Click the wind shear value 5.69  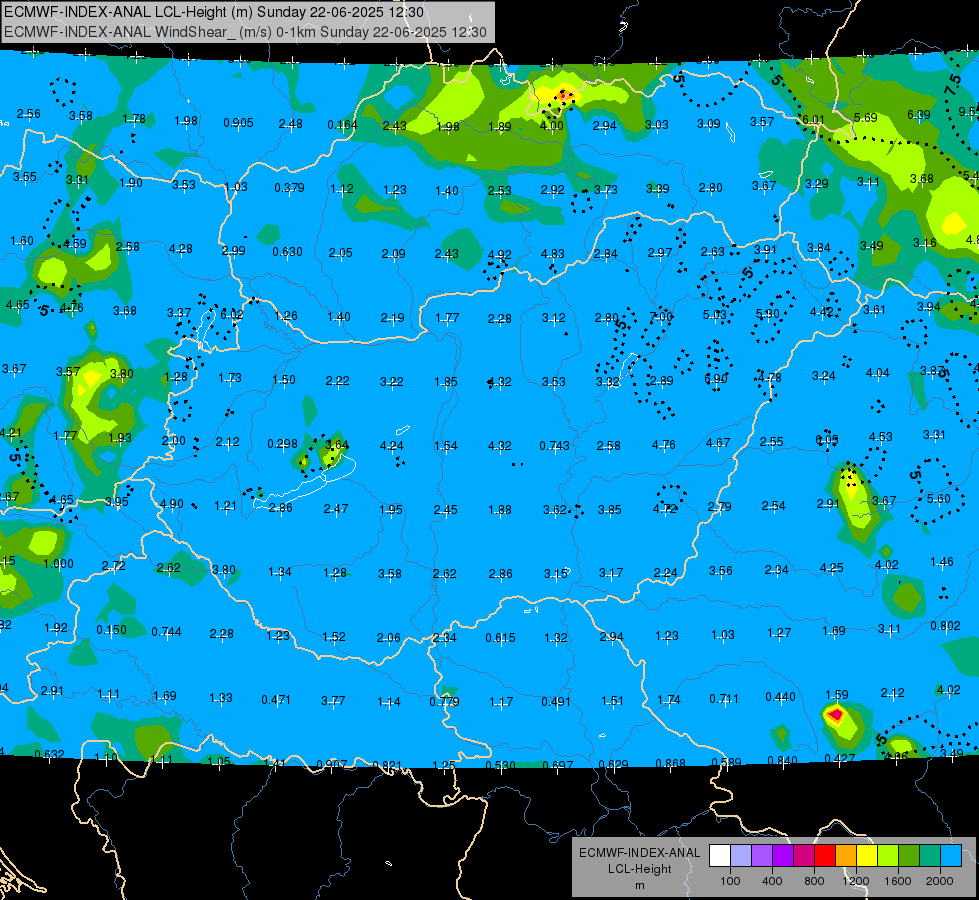[x=865, y=117]
